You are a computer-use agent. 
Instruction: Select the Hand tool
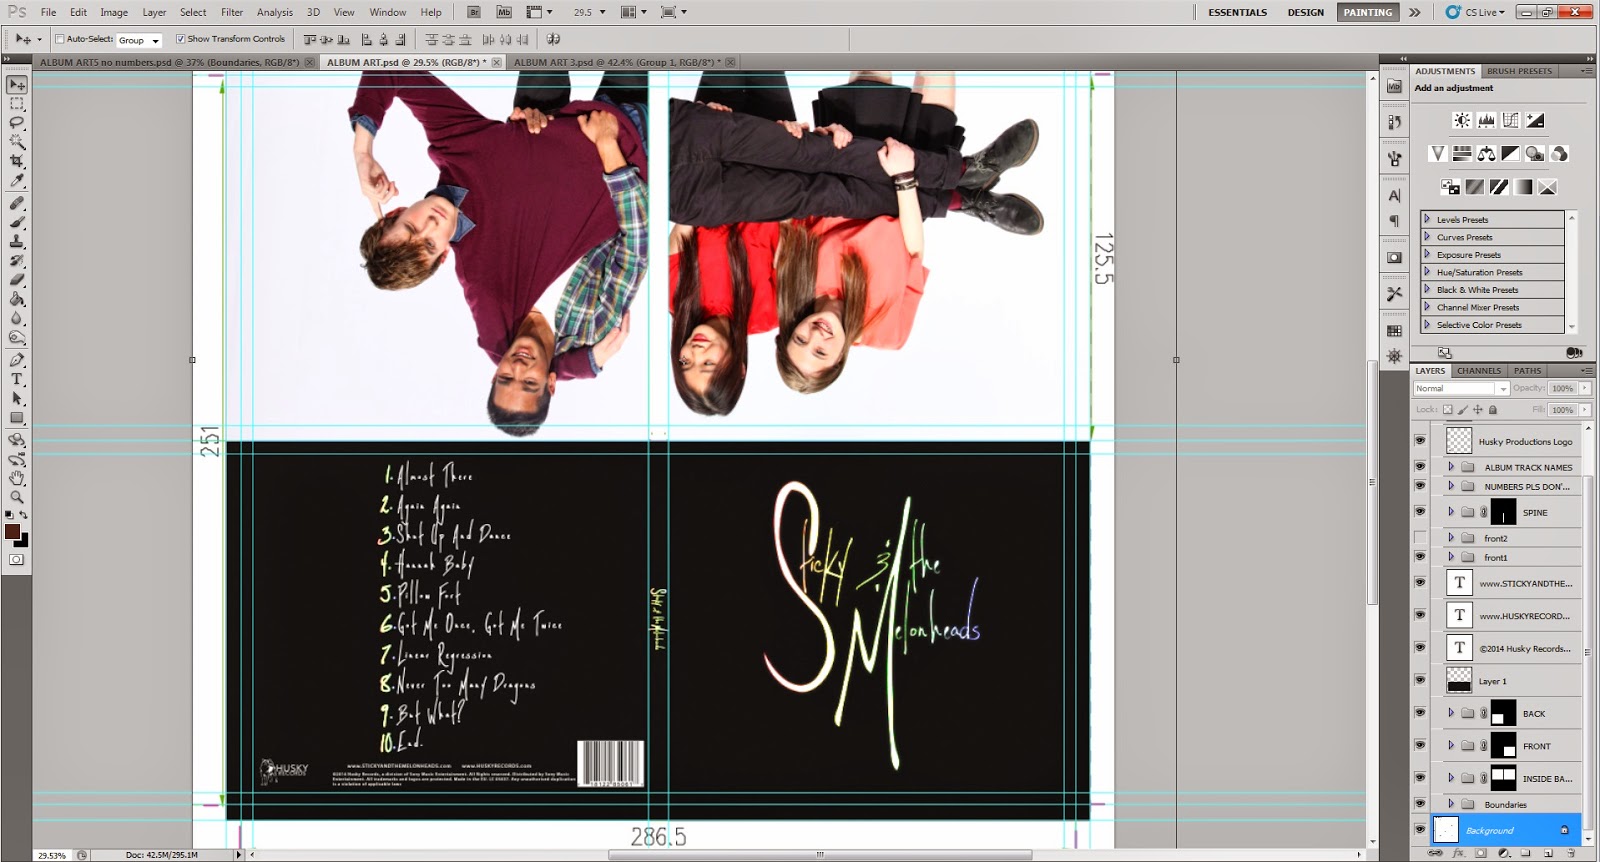click(17, 478)
